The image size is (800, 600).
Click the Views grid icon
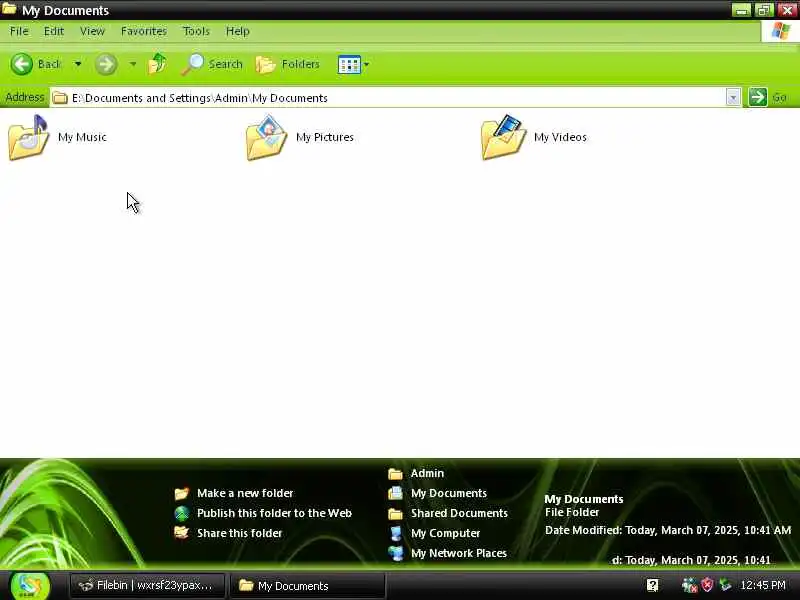[x=349, y=65]
